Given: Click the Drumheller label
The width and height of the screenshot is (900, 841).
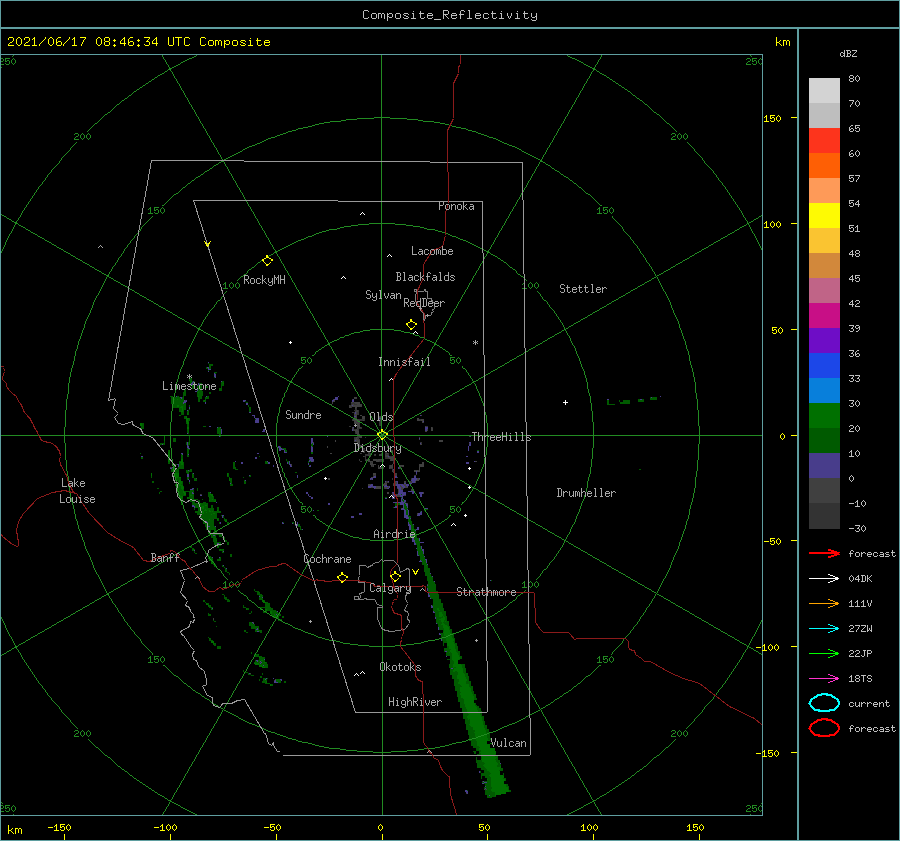Looking at the screenshot, I should (x=586, y=493).
